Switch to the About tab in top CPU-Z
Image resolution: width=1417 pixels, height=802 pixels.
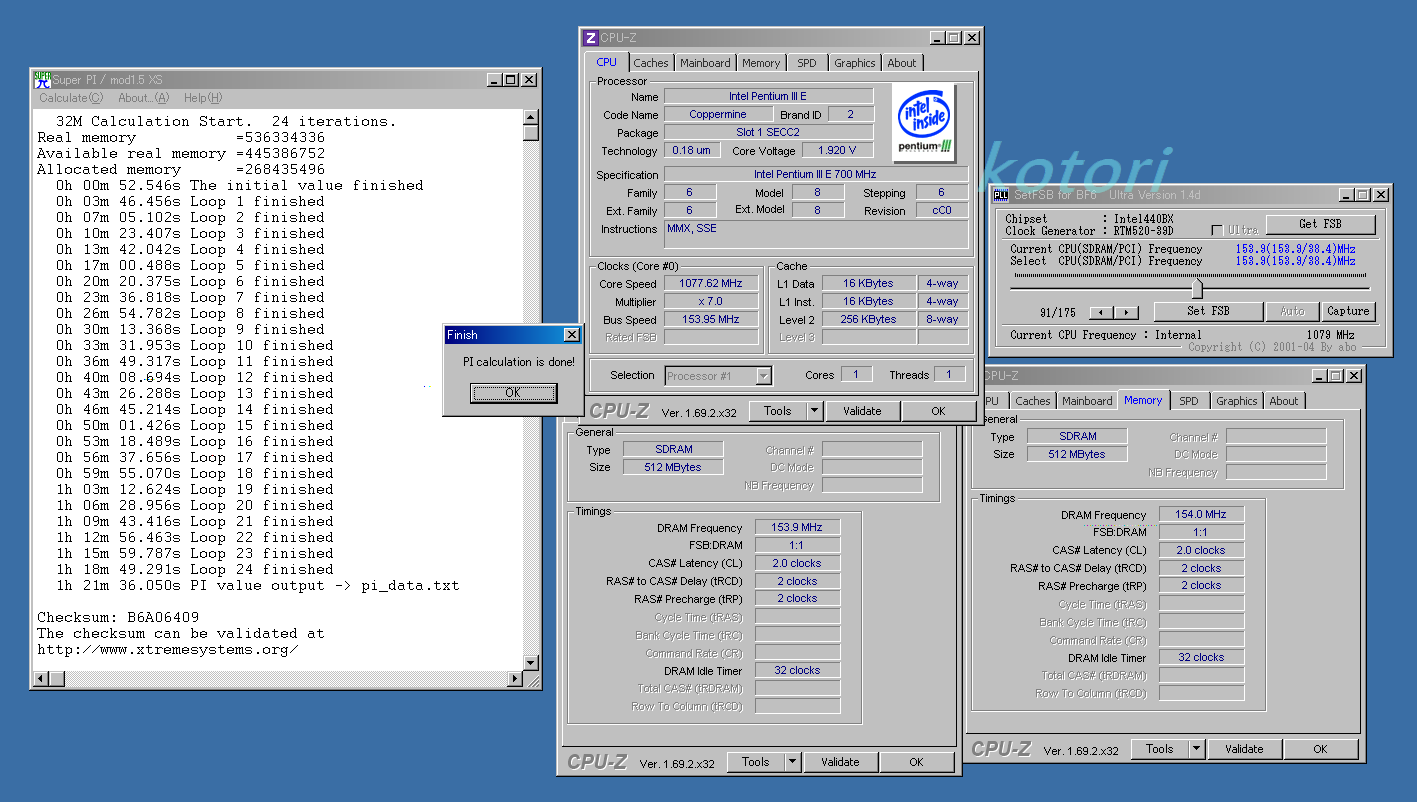click(902, 63)
